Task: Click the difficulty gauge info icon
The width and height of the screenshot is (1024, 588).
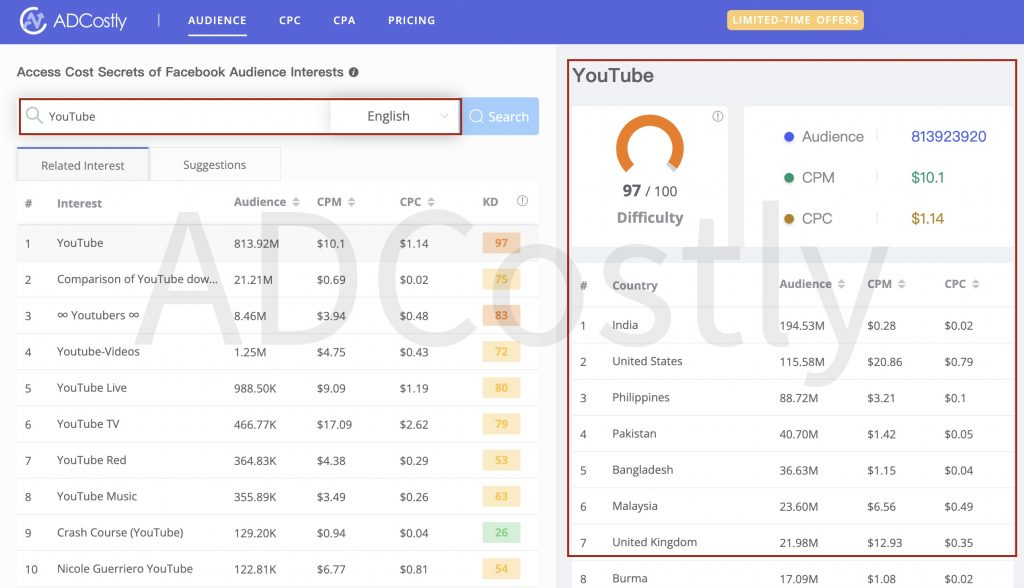Action: [x=718, y=116]
